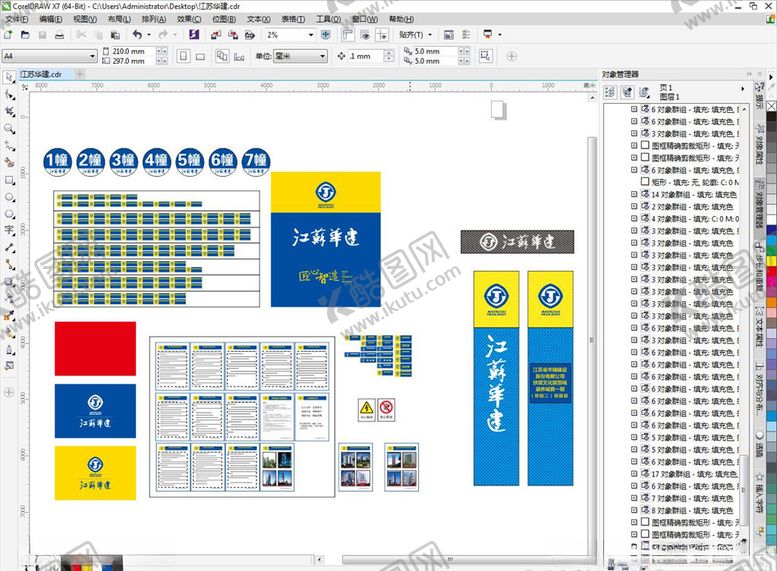Switch to the 江苏华建.cdr document tab
The image size is (777, 571).
coord(41,74)
